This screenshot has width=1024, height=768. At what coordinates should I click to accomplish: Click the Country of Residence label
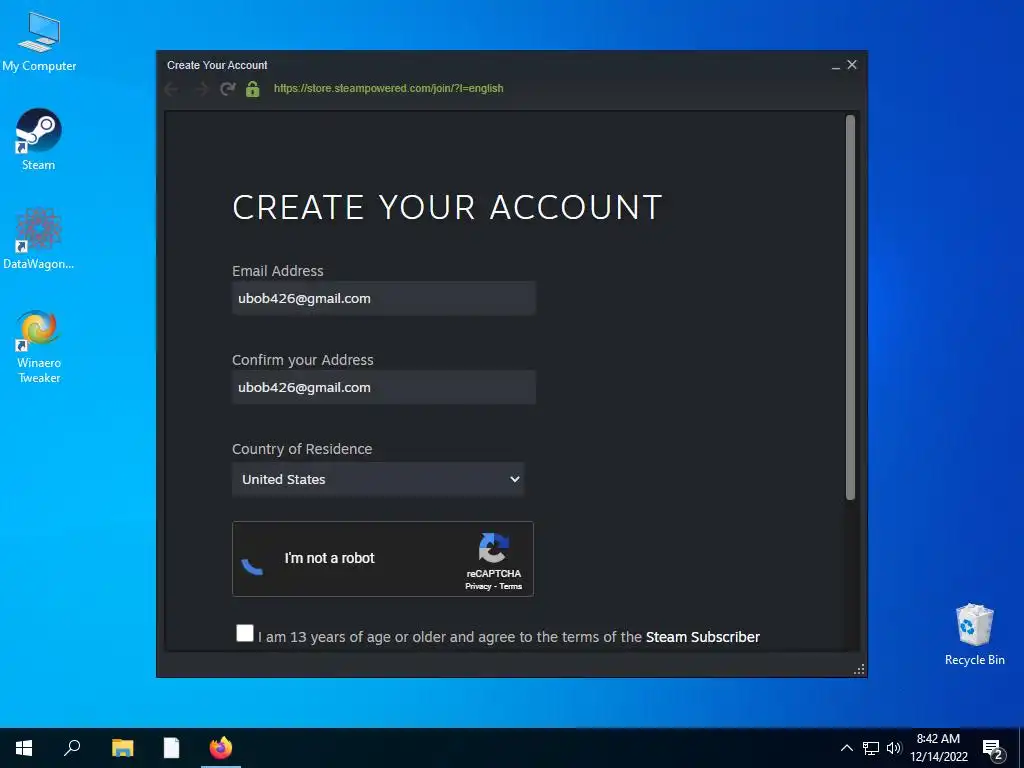(x=302, y=449)
